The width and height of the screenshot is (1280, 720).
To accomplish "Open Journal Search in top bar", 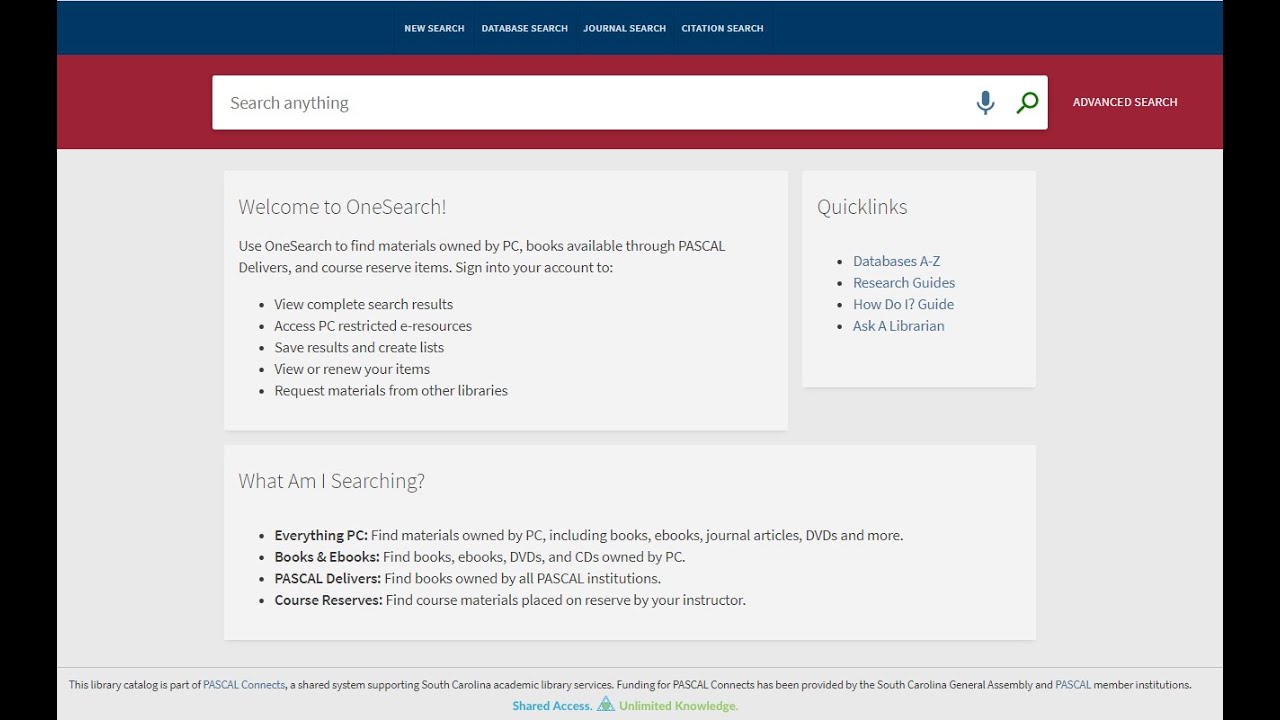I will 624,28.
